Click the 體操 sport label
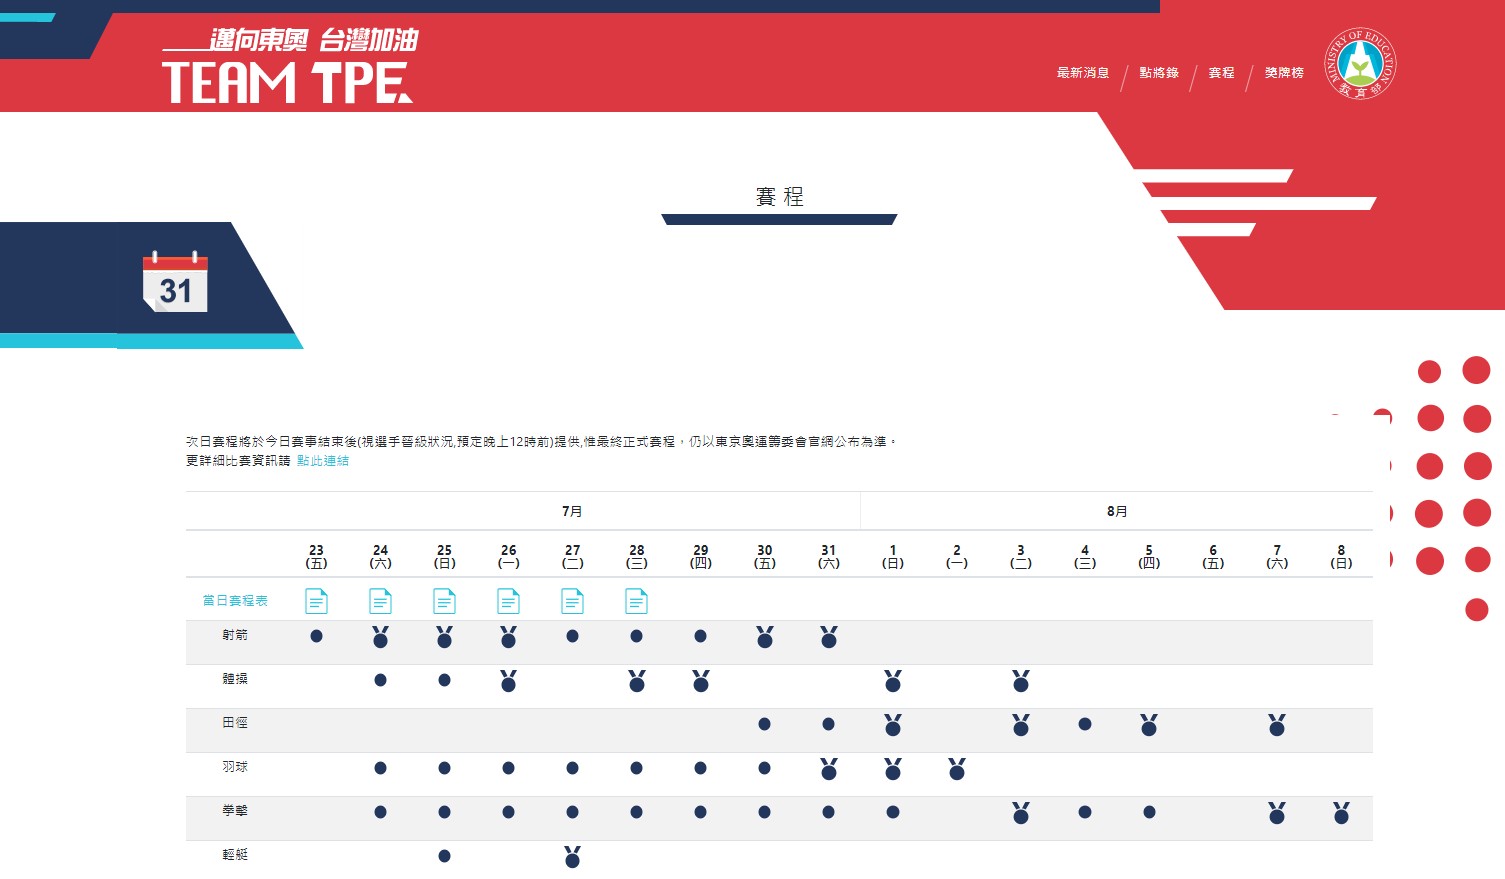The height and width of the screenshot is (879, 1505). 235,679
